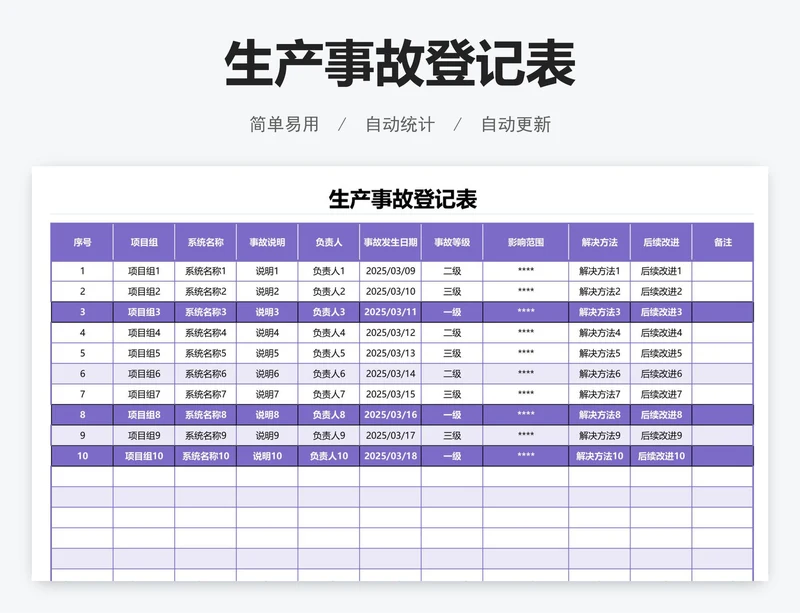This screenshot has width=800, height=613.
Task: Click the 事故等级 column header
Action: point(452,242)
